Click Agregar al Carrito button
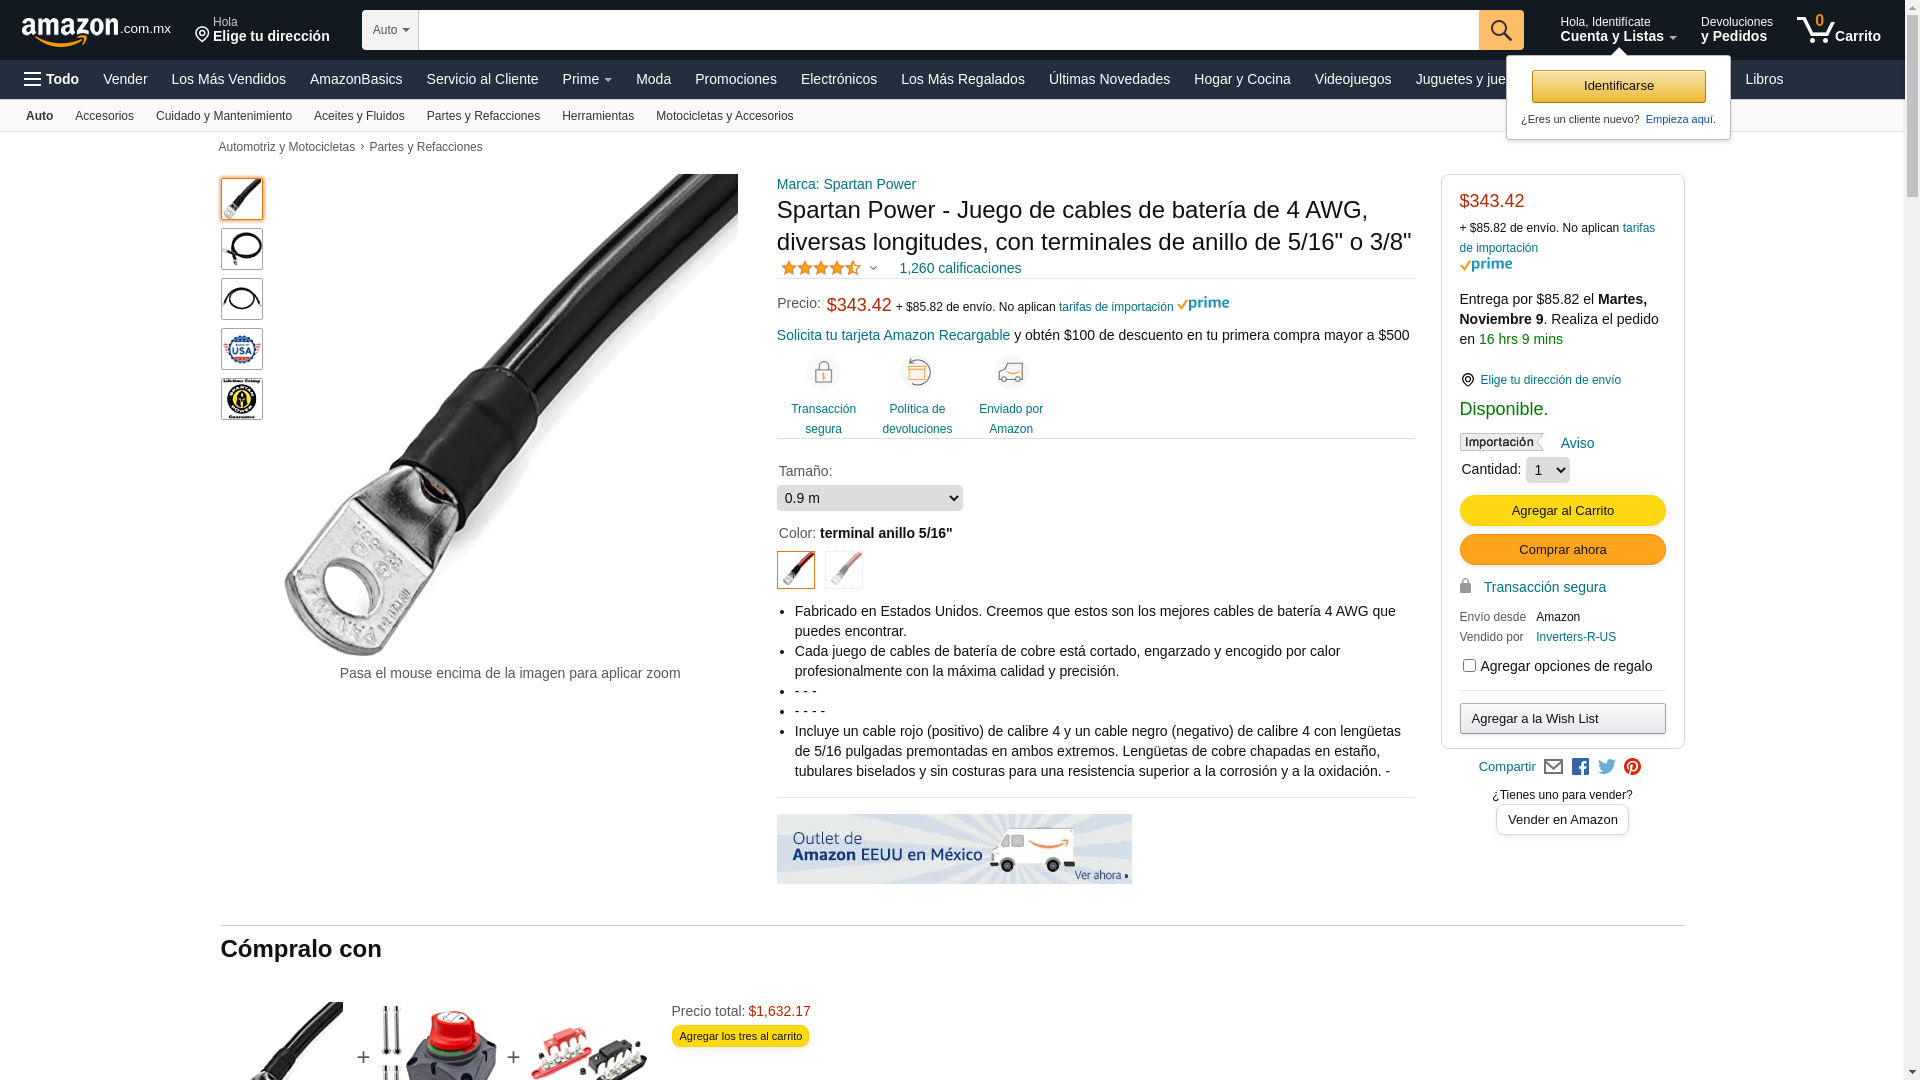 (x=1562, y=511)
